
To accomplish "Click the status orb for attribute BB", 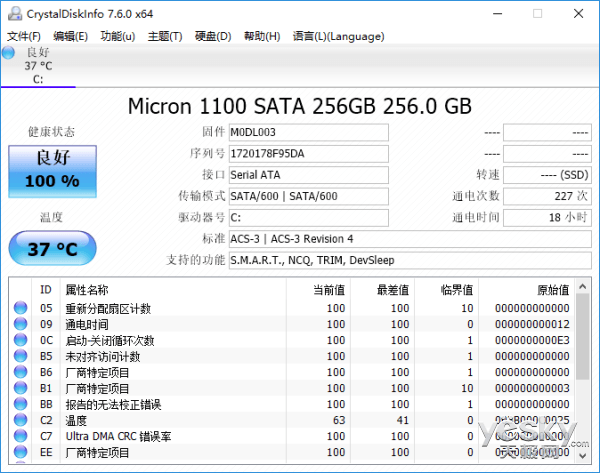I will 20,404.
